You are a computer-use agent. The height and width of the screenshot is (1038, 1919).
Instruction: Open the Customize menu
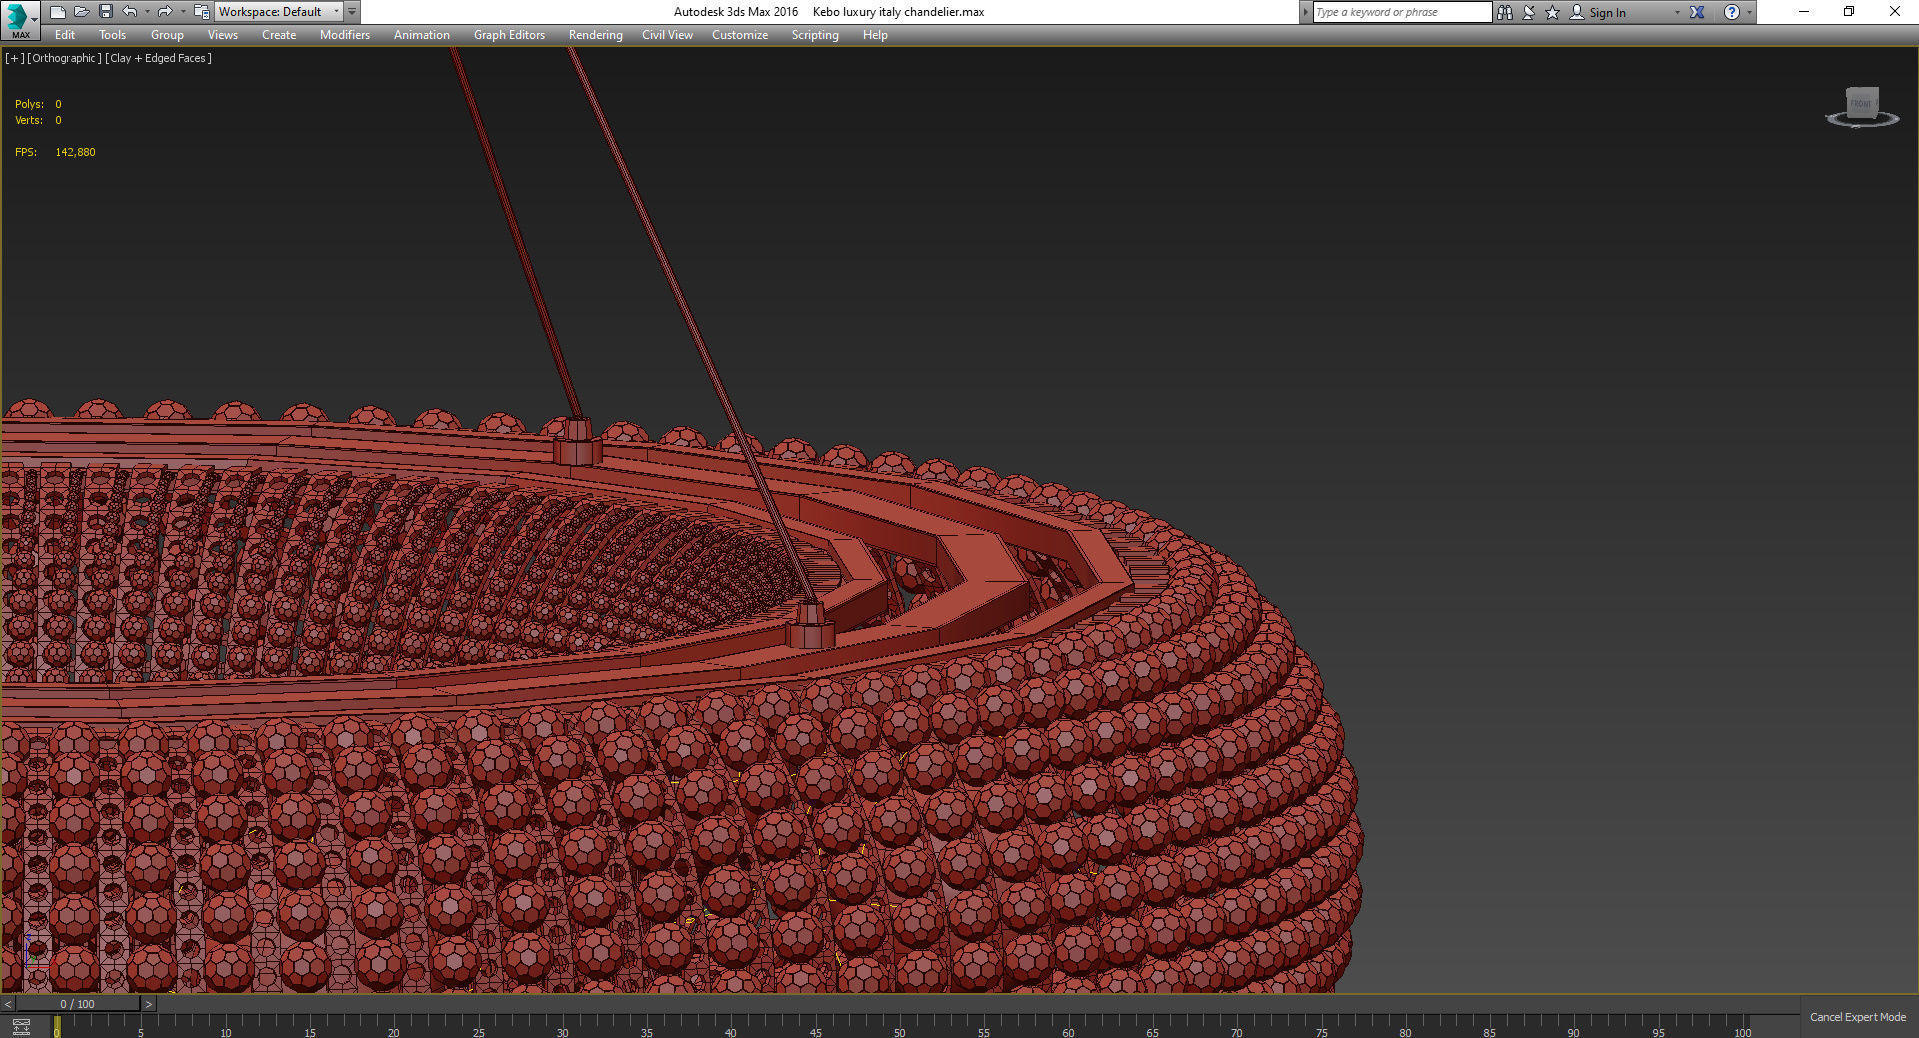pyautogui.click(x=740, y=35)
